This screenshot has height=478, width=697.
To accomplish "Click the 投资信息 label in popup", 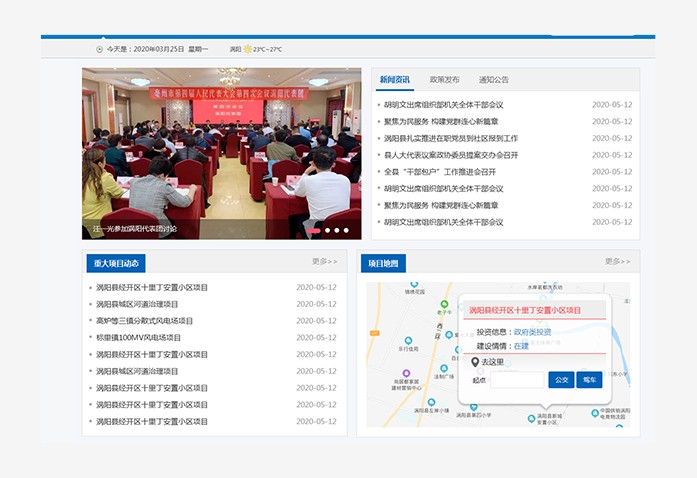I will pyautogui.click(x=492, y=332).
